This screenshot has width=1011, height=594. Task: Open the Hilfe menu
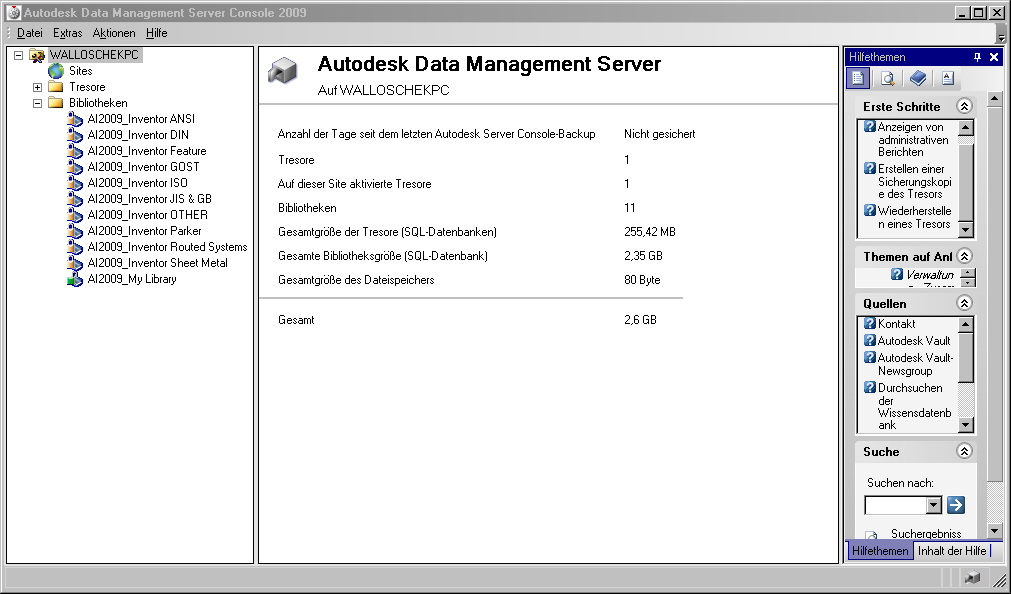157,33
